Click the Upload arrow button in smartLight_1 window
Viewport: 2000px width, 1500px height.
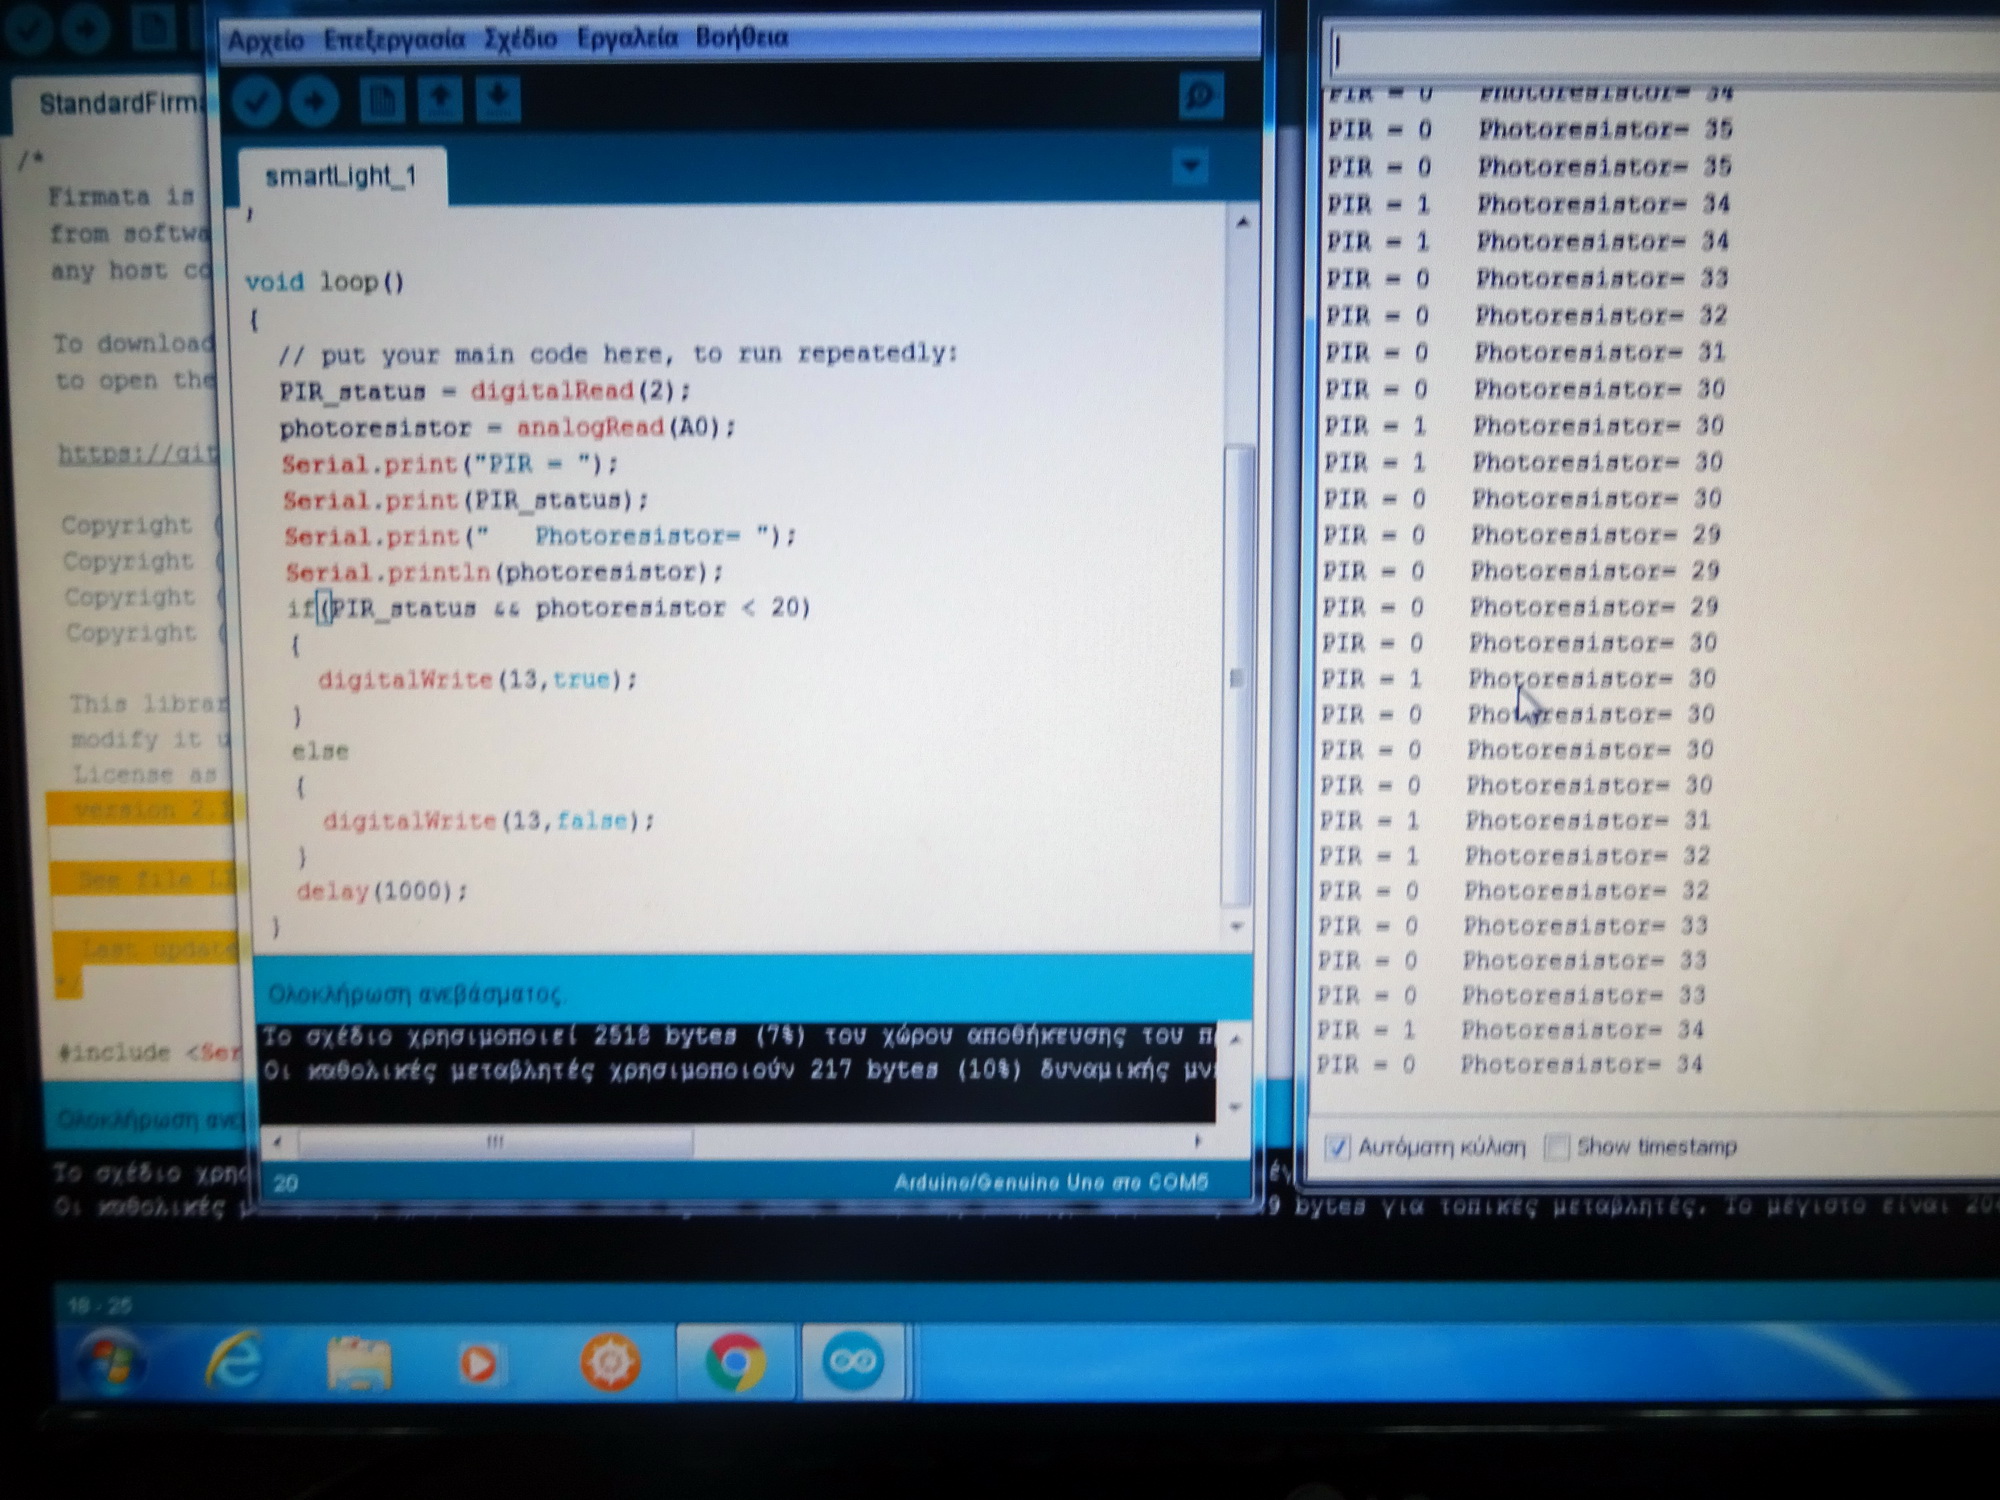315,101
